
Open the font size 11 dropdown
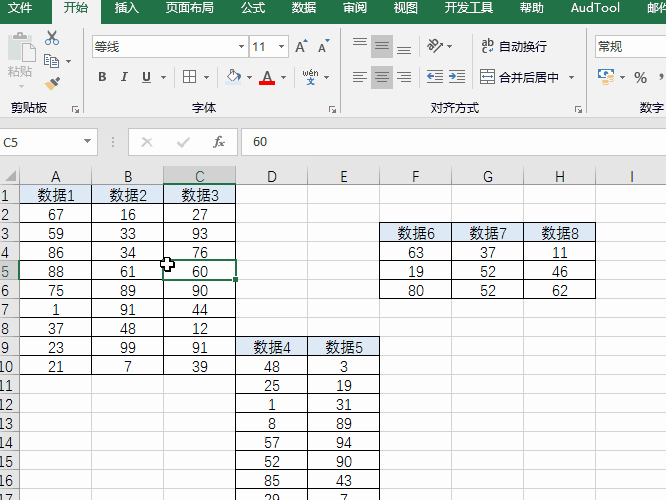[x=281, y=46]
